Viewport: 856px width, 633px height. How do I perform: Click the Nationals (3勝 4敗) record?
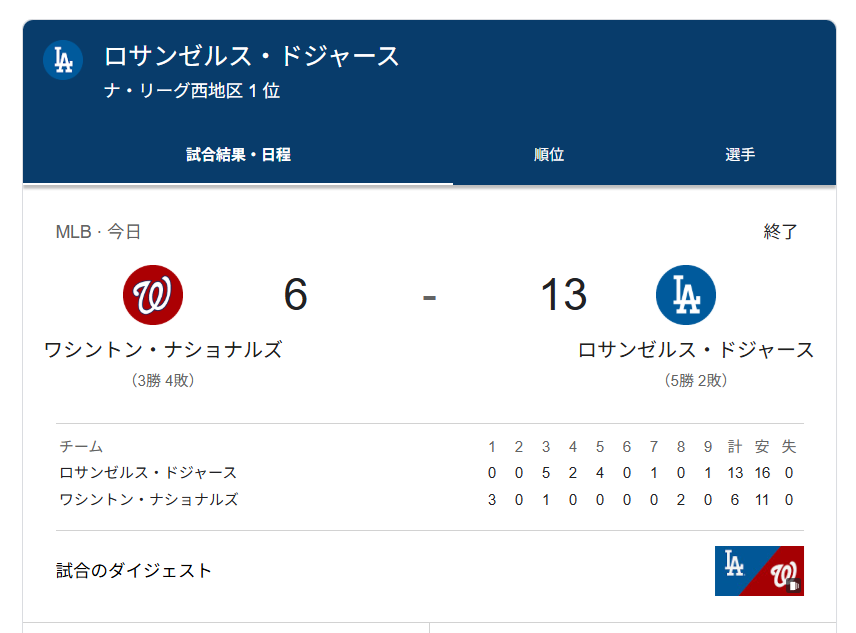[163, 381]
